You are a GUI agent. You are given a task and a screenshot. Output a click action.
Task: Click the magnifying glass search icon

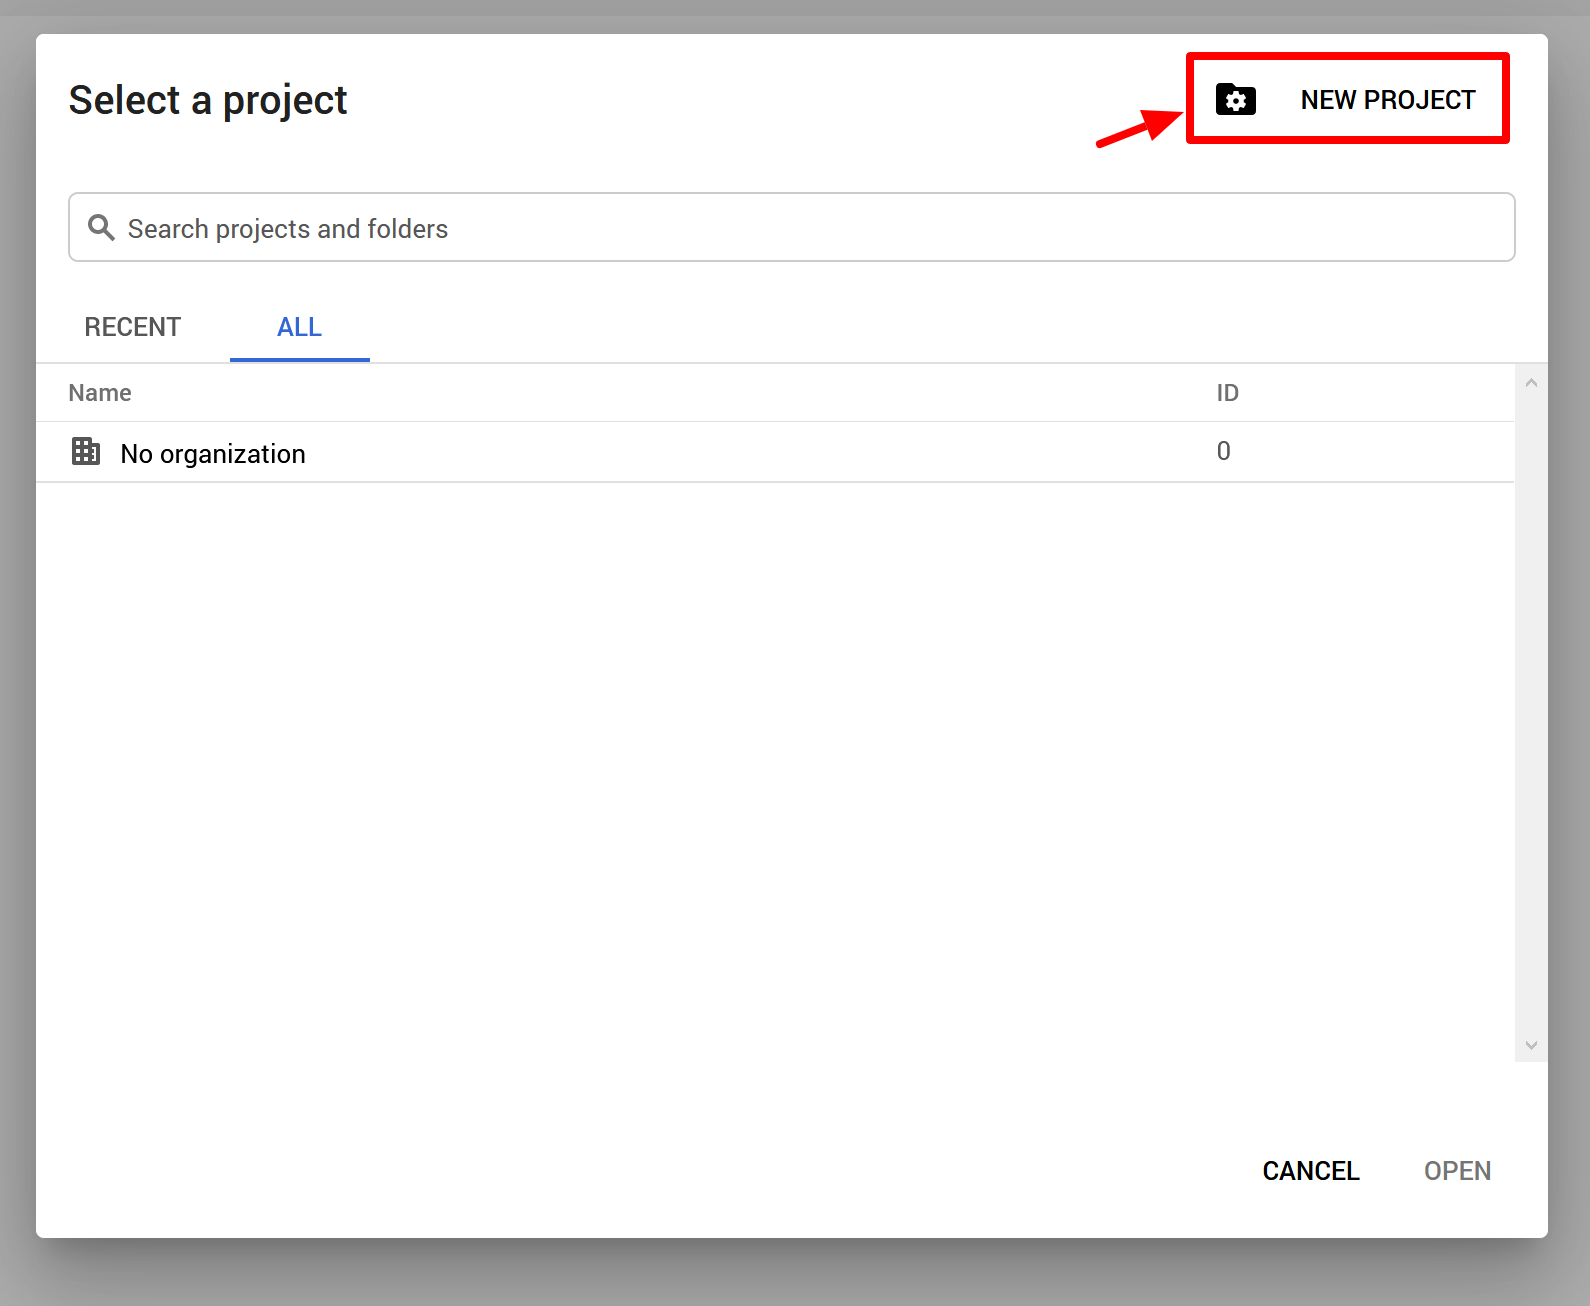pyautogui.click(x=101, y=228)
